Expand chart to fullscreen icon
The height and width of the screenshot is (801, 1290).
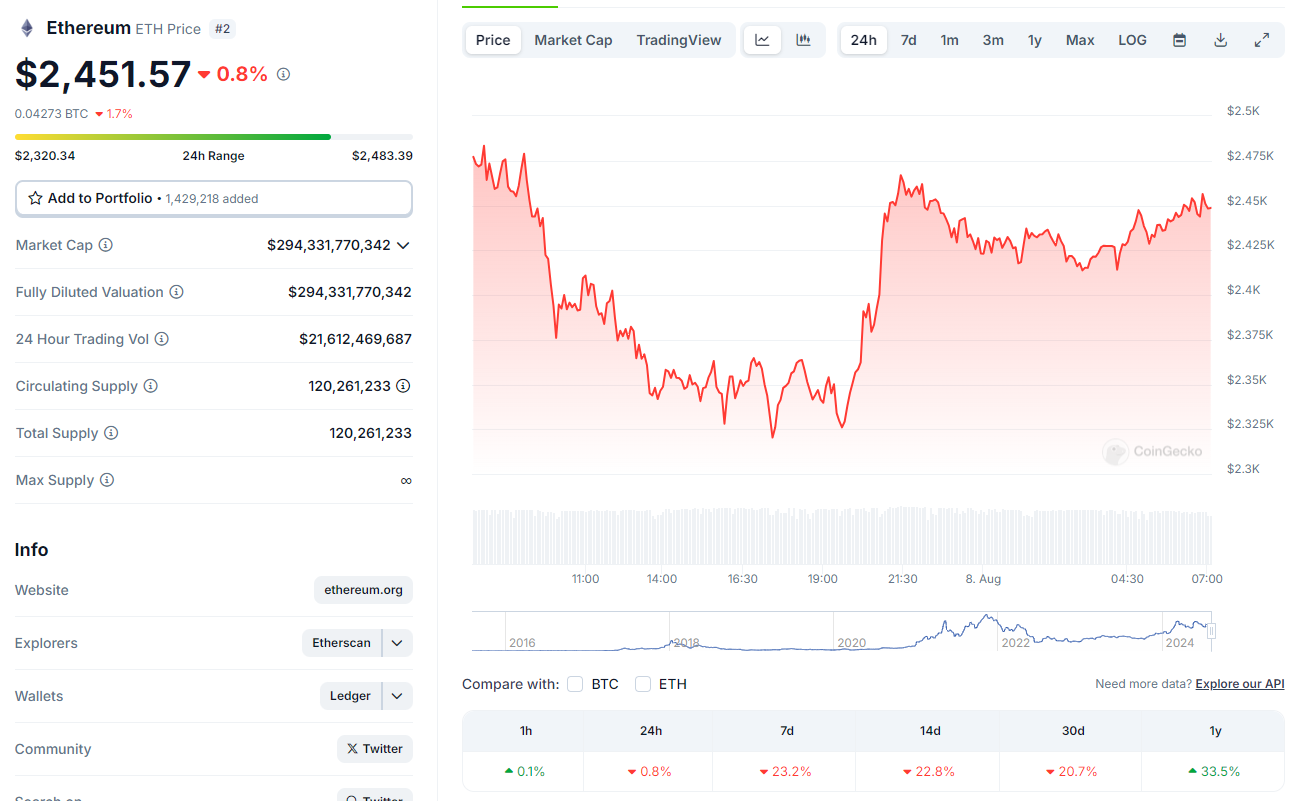click(x=1261, y=40)
